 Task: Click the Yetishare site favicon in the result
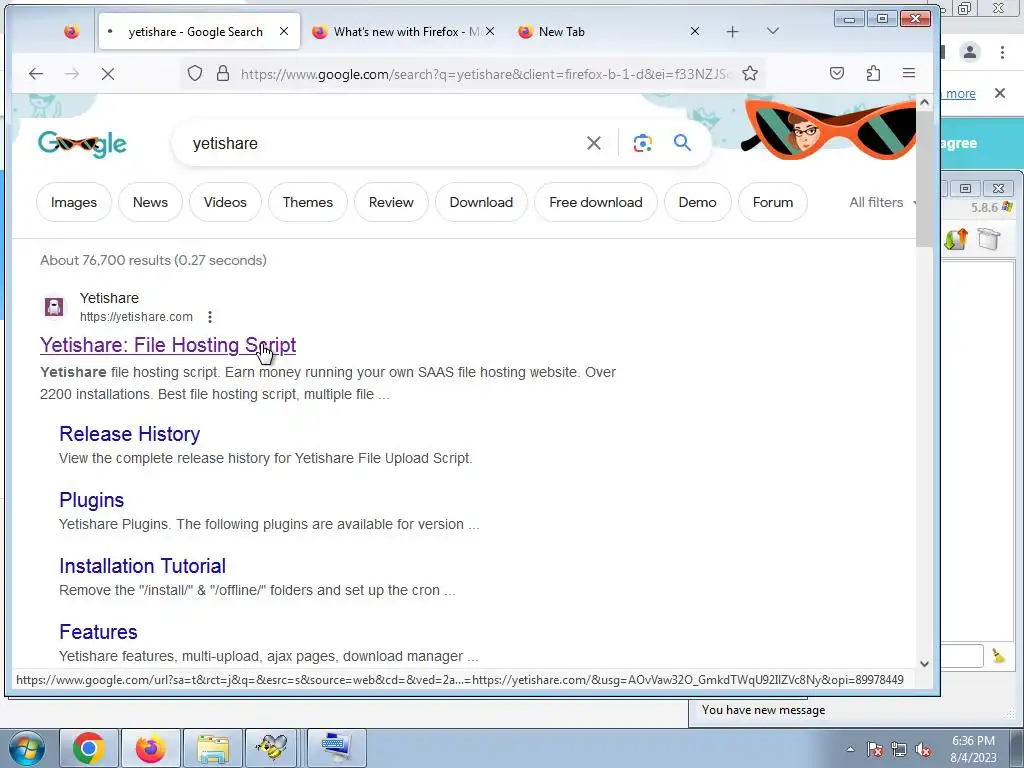(x=54, y=306)
